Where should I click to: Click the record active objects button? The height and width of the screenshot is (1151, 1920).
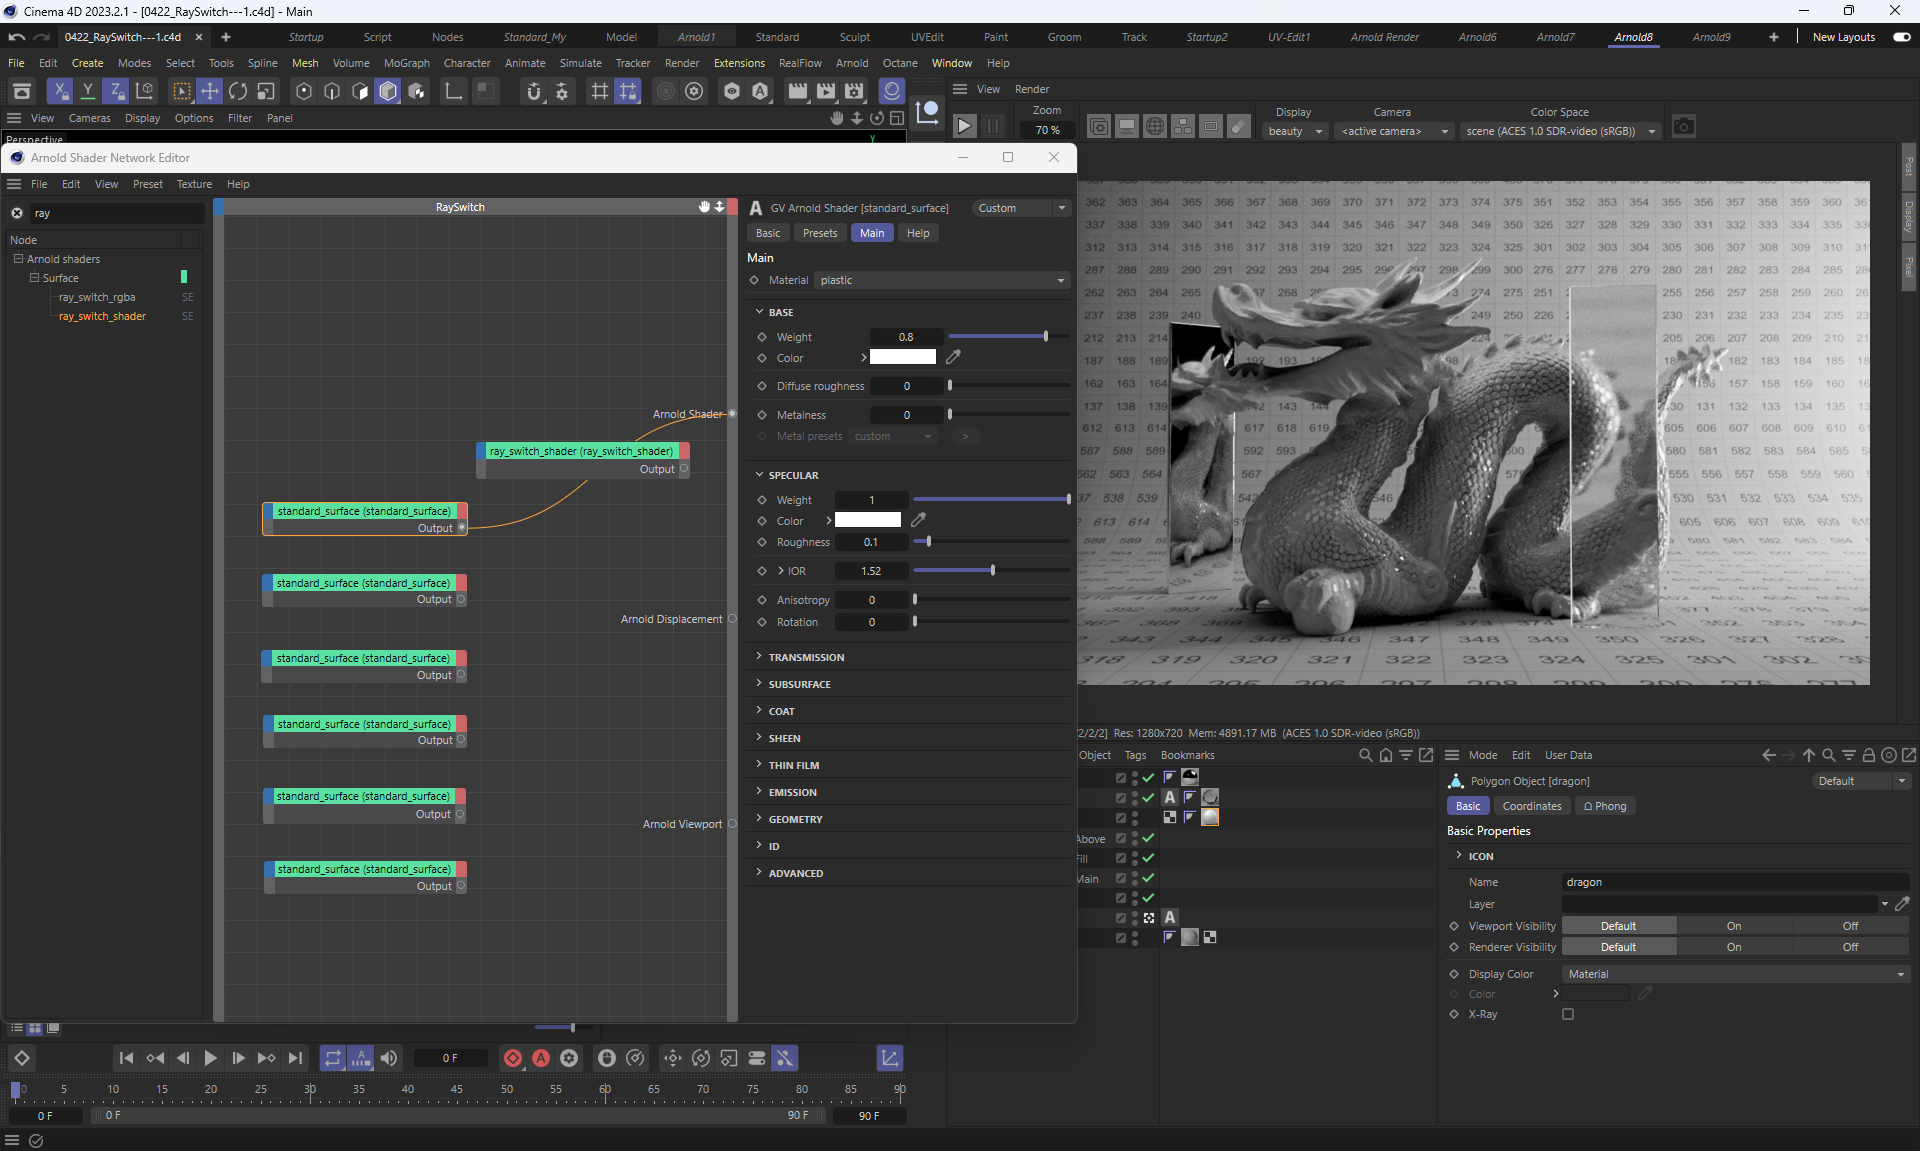(x=513, y=1058)
